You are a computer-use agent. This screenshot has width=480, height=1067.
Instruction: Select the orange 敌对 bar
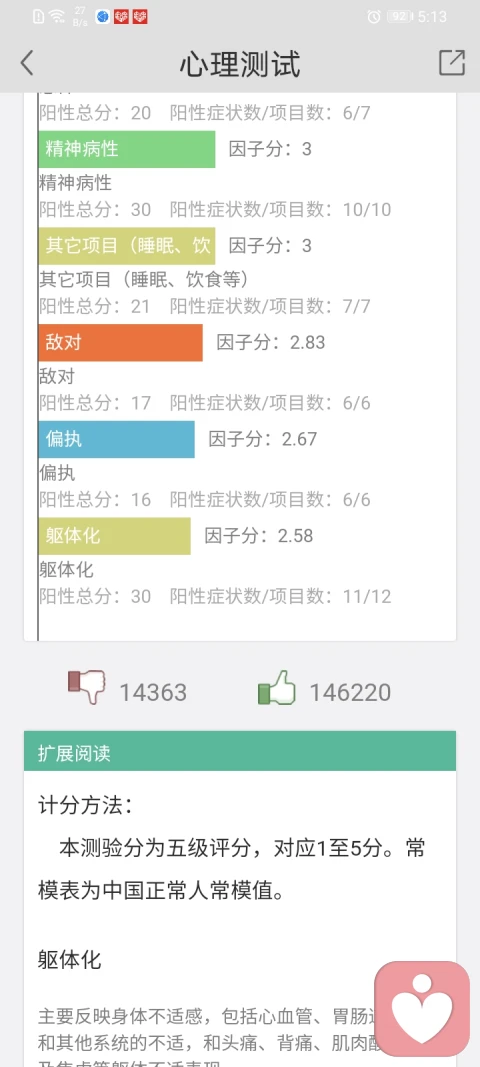pos(121,342)
